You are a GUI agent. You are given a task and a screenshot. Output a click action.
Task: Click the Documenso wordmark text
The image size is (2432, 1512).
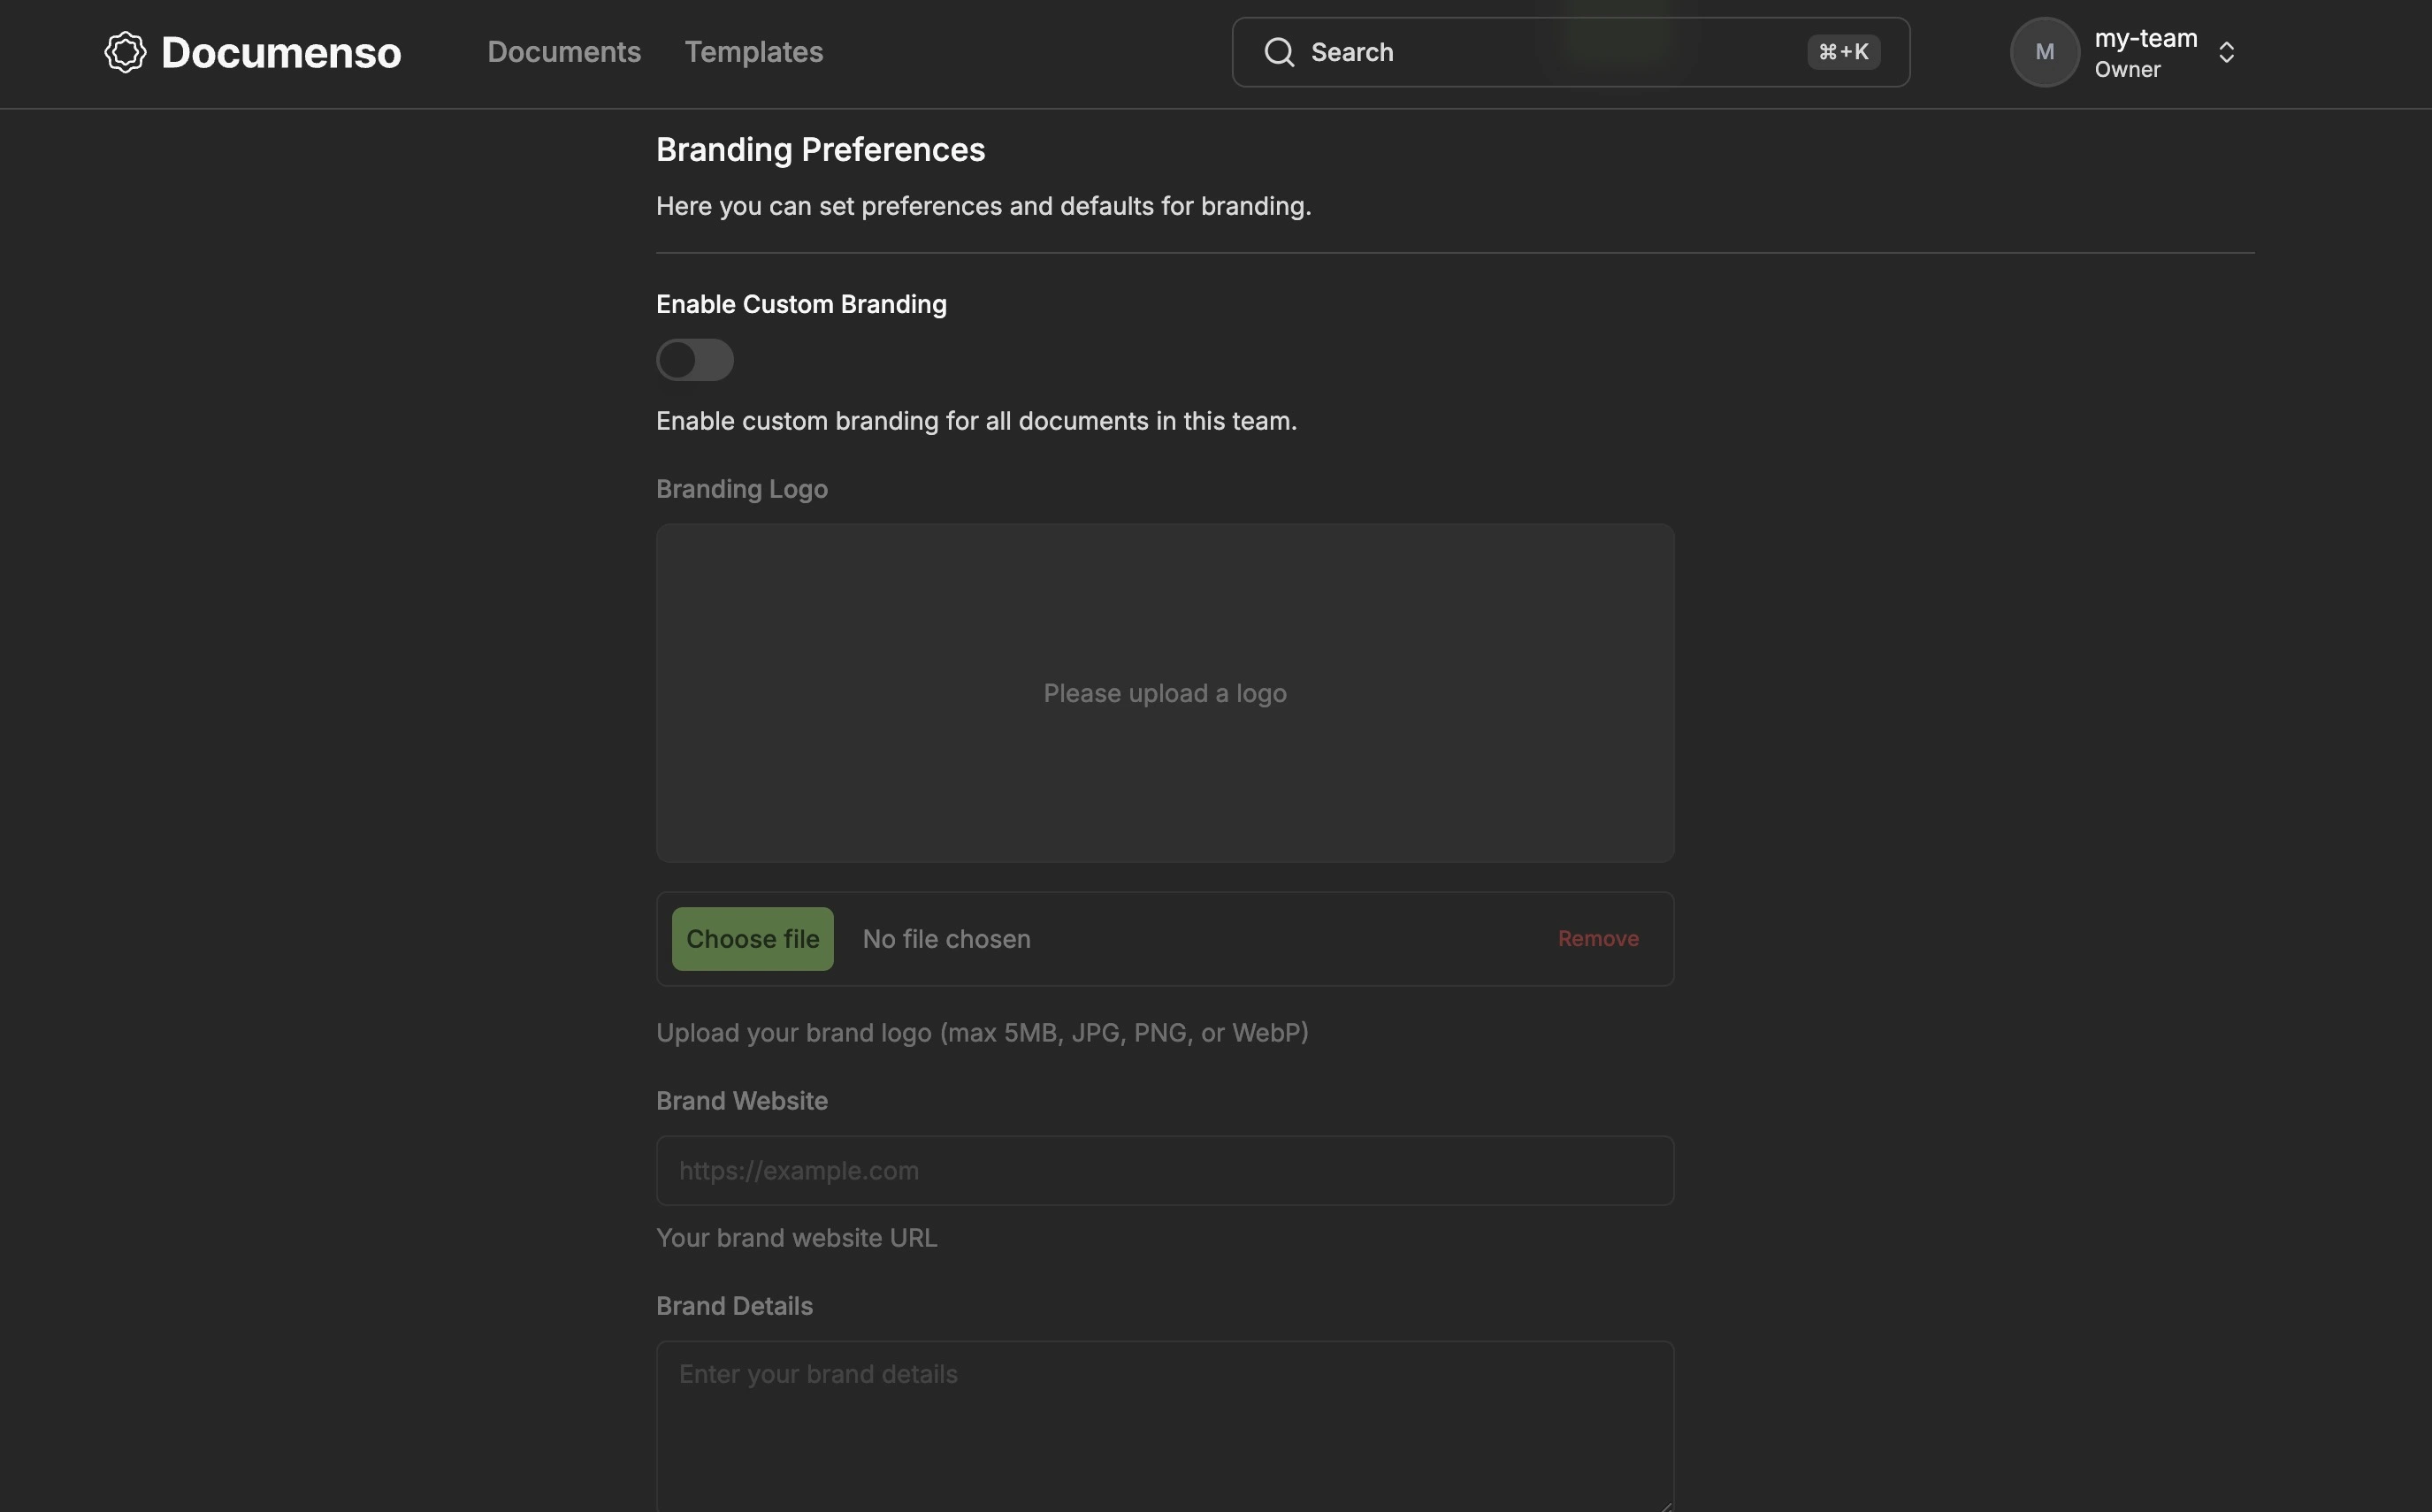pos(281,52)
